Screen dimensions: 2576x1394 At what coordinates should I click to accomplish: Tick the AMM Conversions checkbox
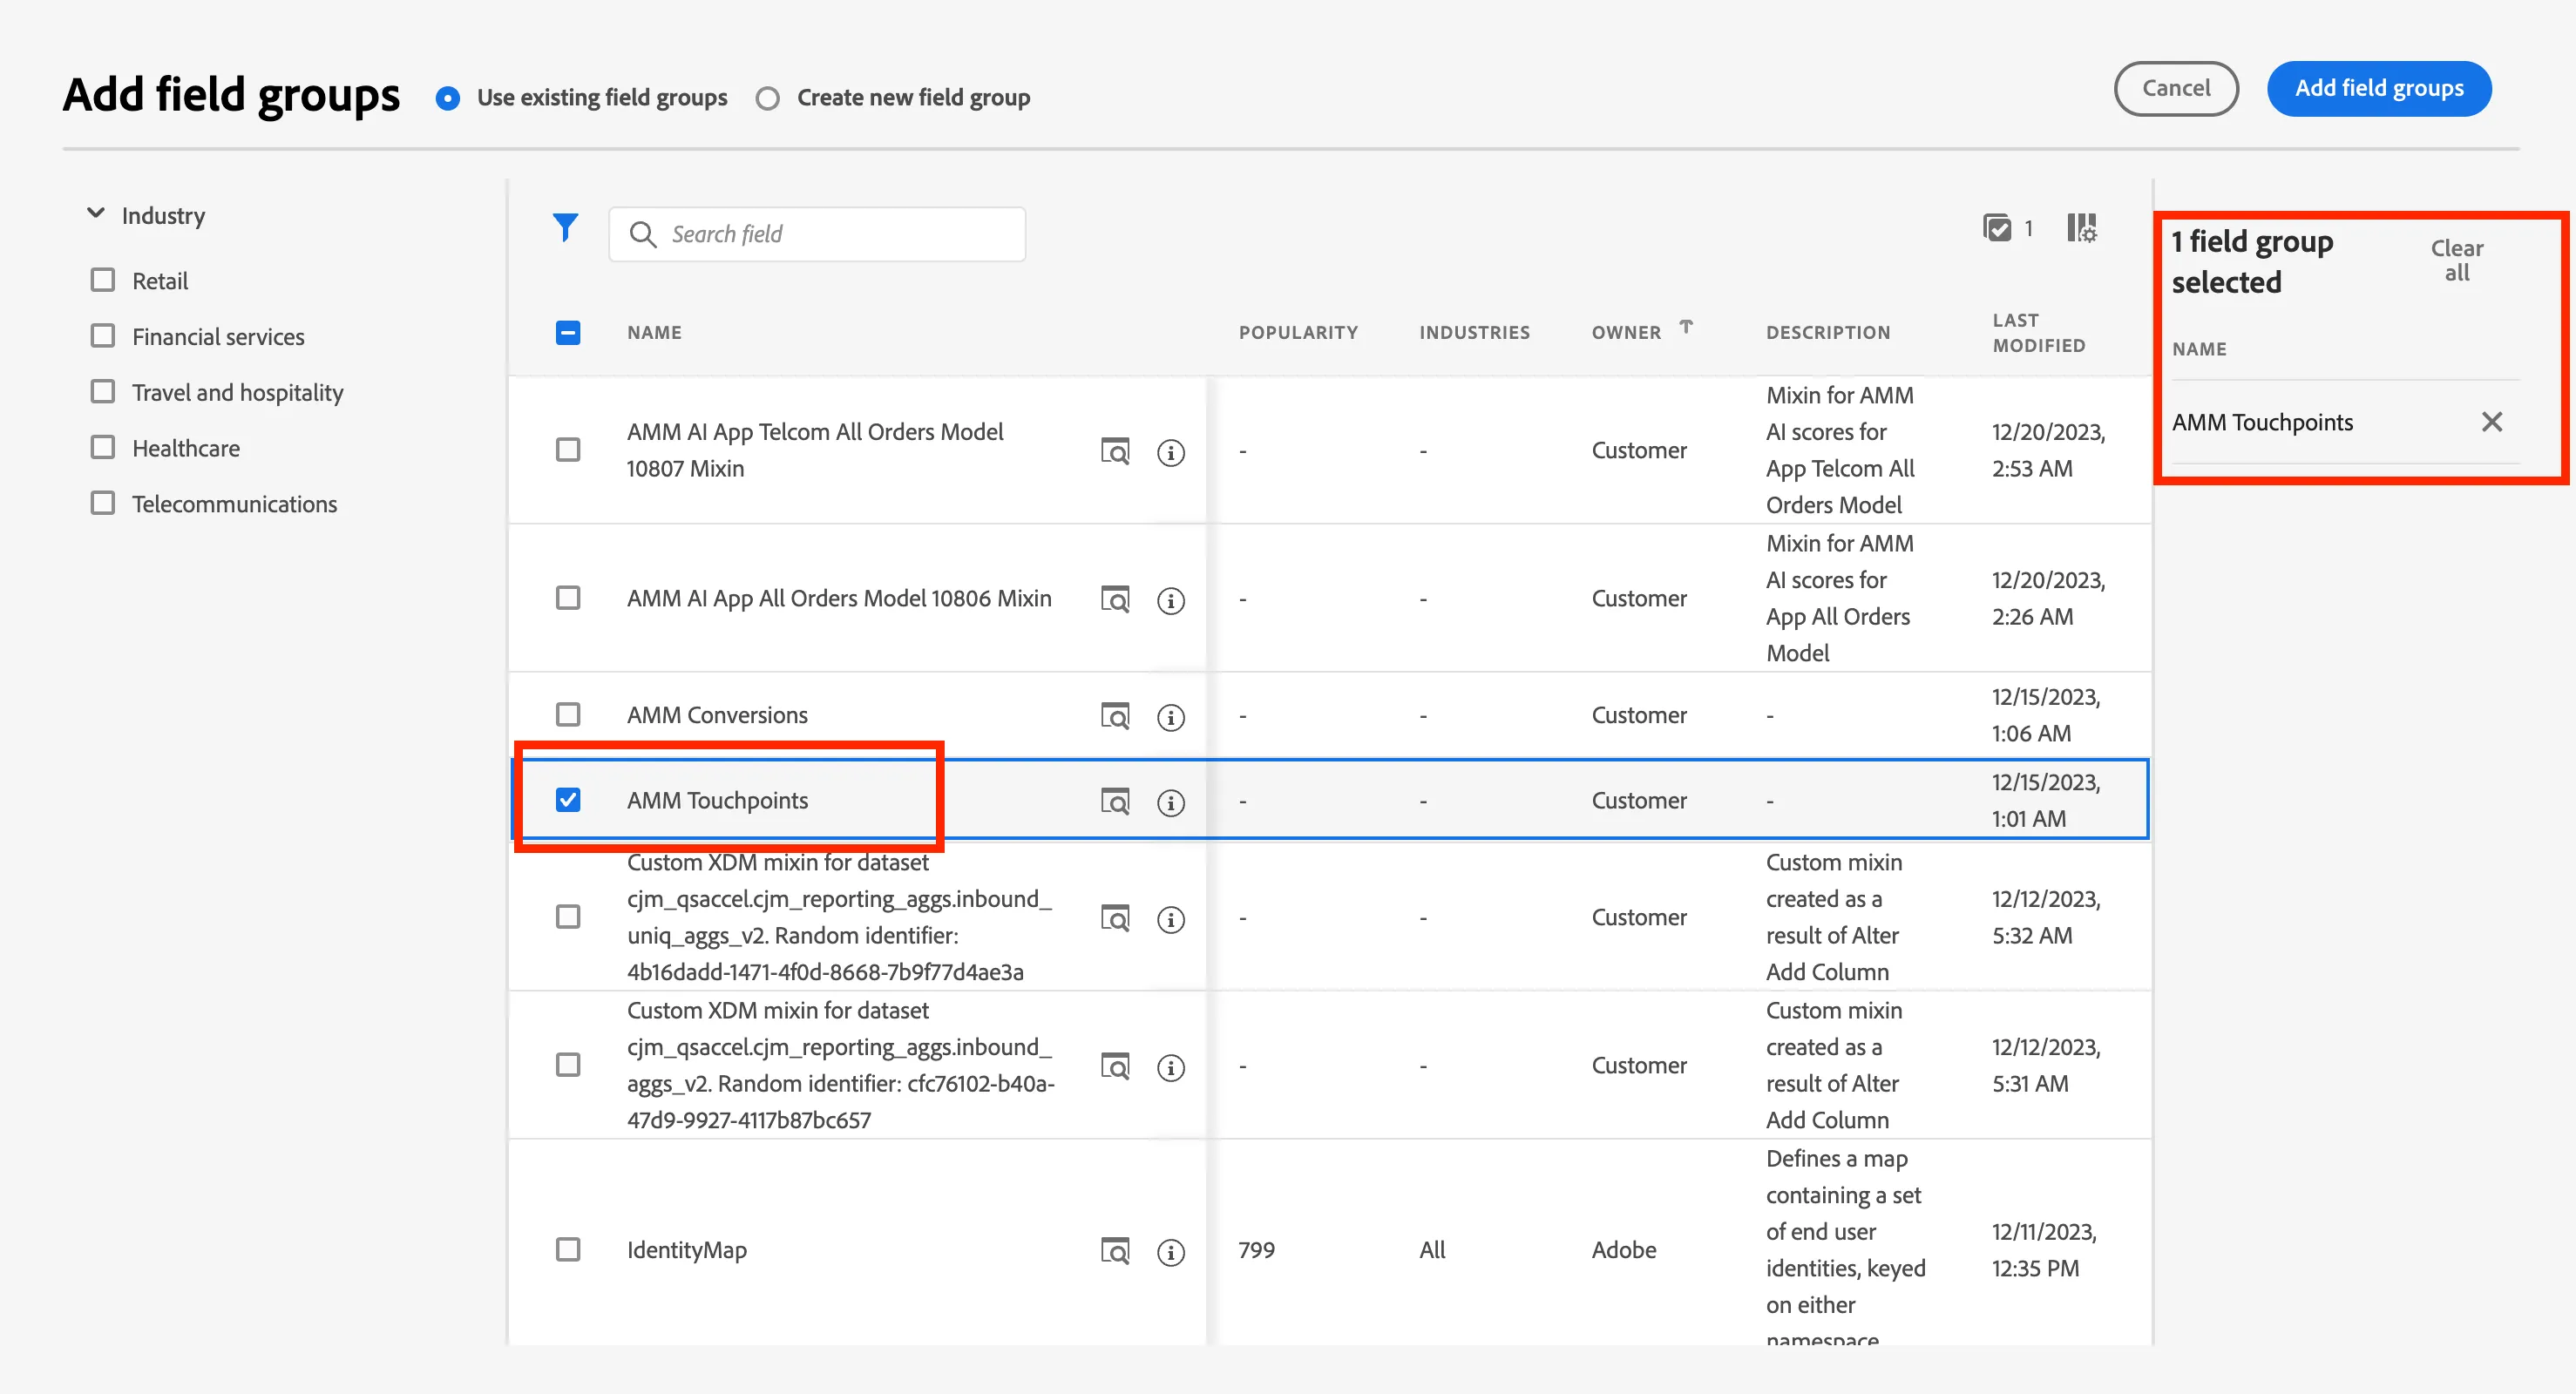pos(568,714)
